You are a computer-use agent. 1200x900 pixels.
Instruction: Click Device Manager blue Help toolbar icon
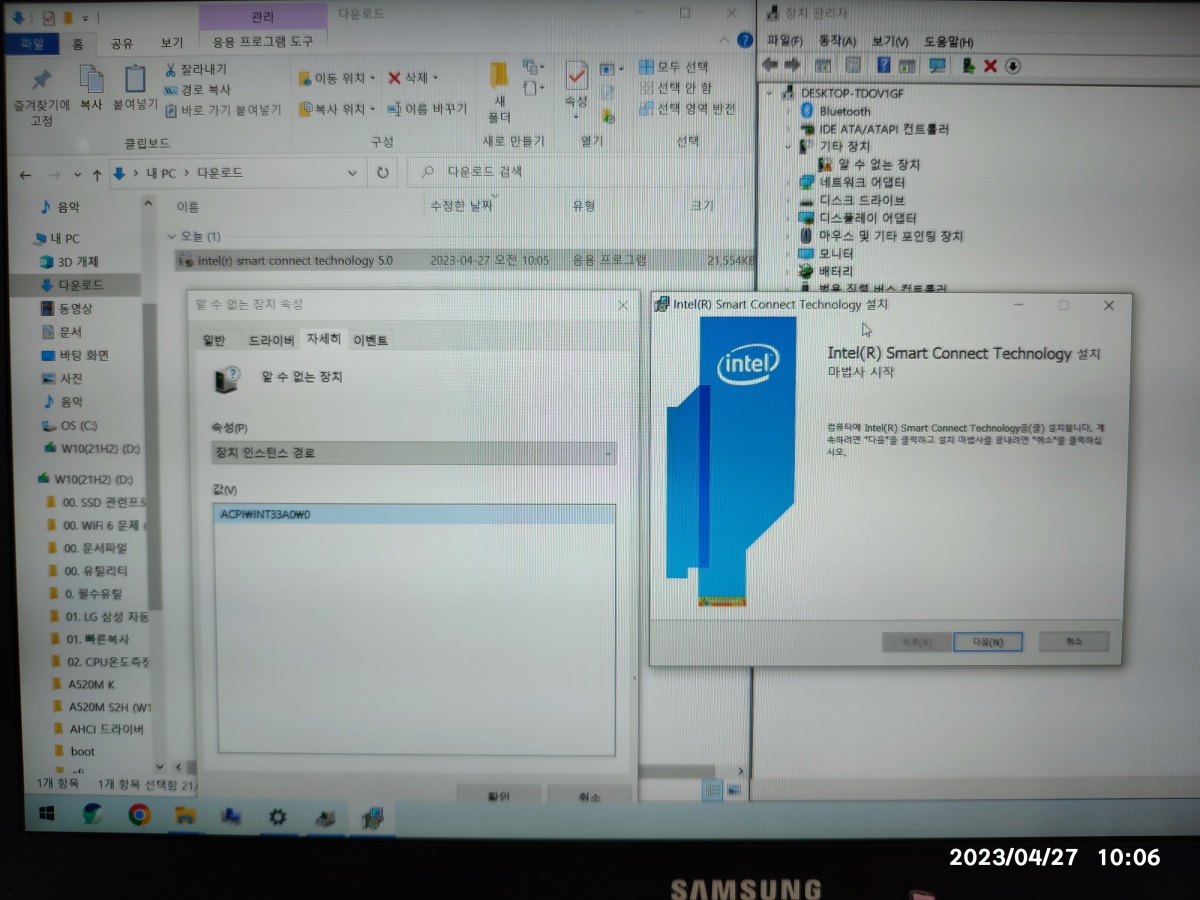883,65
